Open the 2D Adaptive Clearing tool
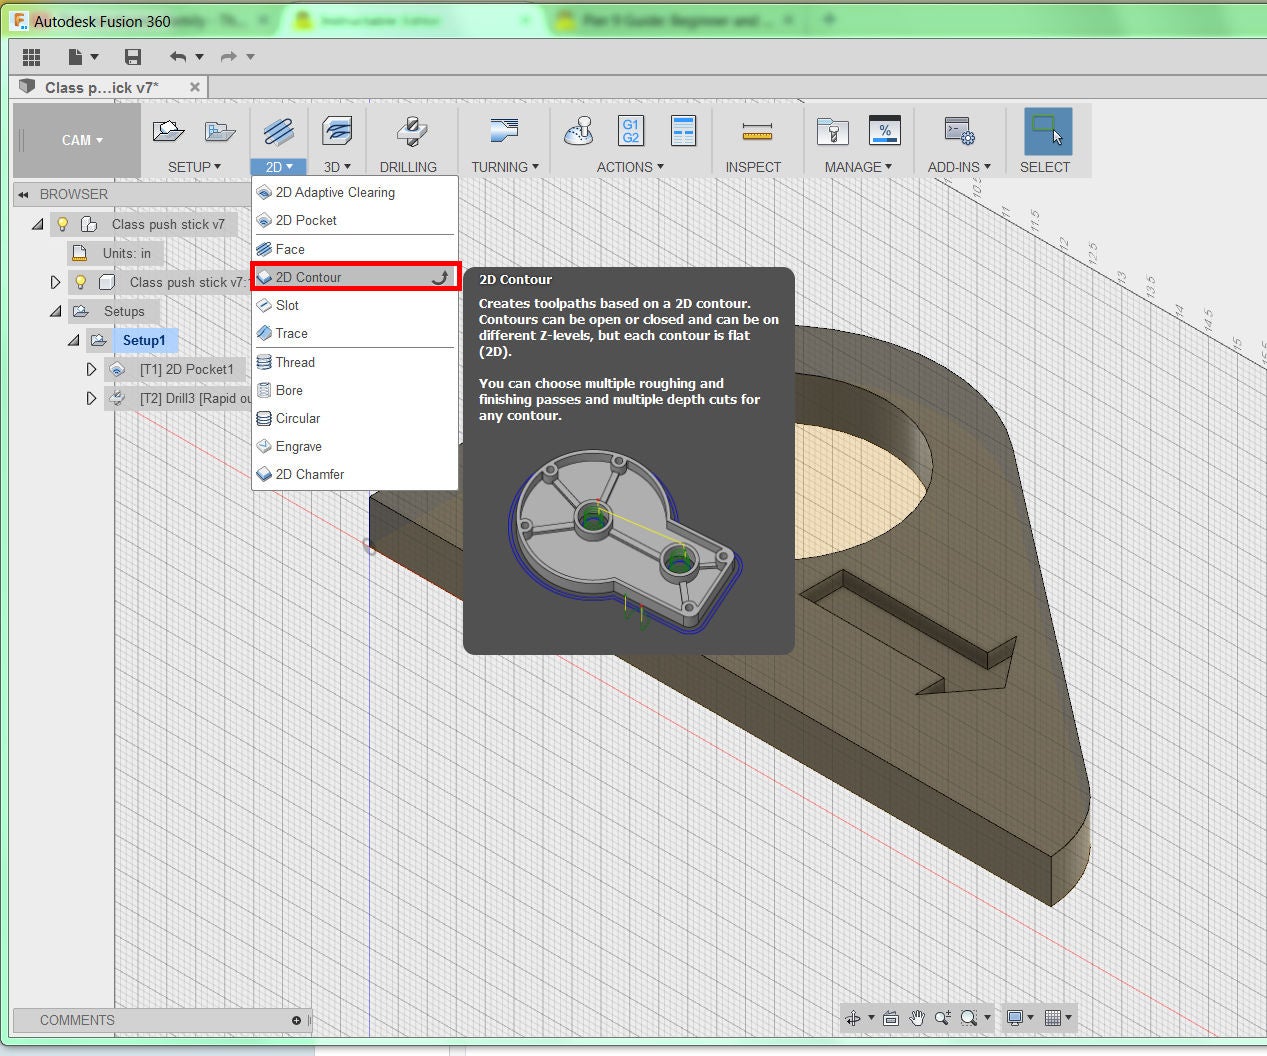1267x1056 pixels. tap(333, 192)
